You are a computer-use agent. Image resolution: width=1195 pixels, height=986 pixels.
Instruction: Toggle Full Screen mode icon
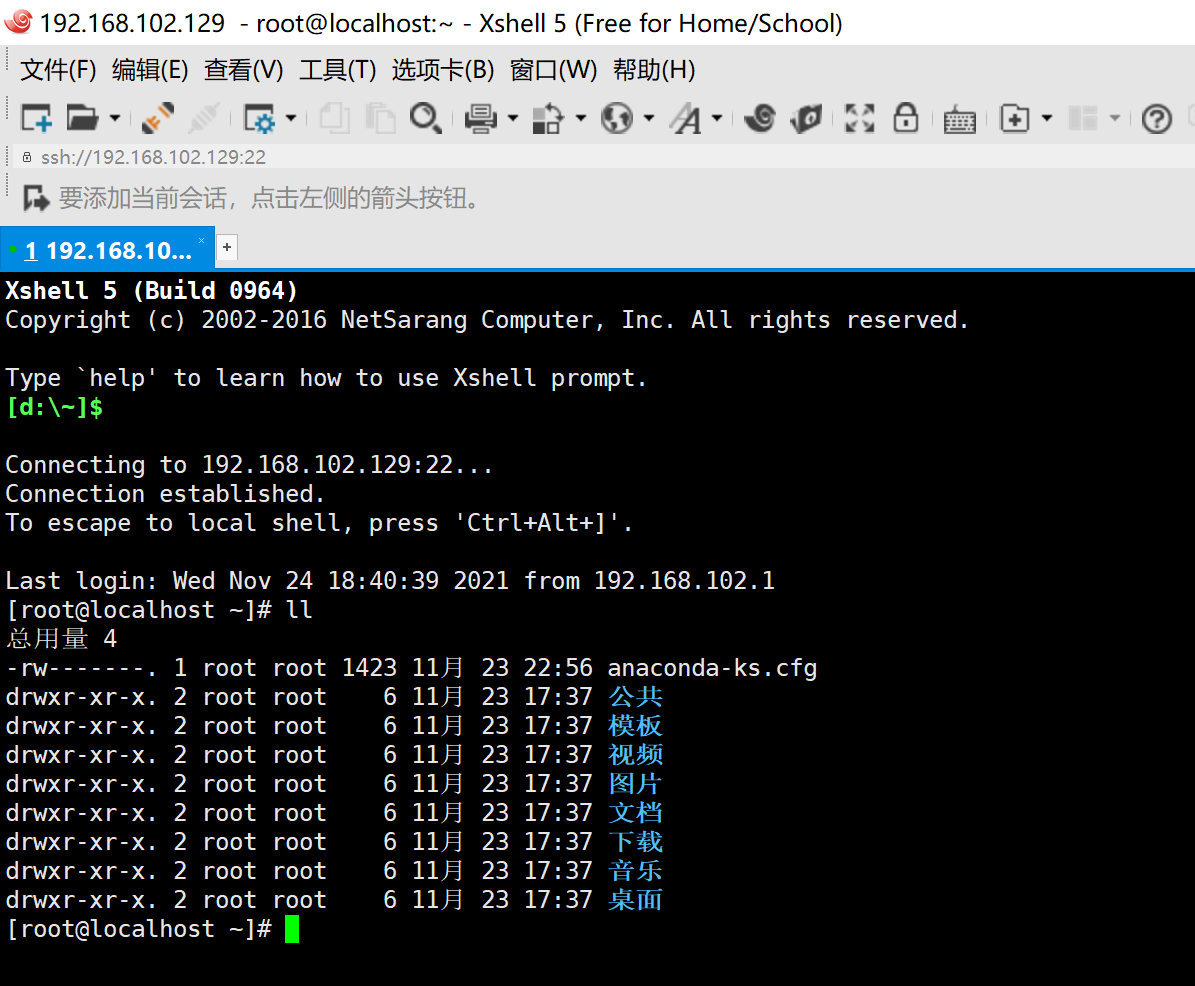(x=860, y=119)
